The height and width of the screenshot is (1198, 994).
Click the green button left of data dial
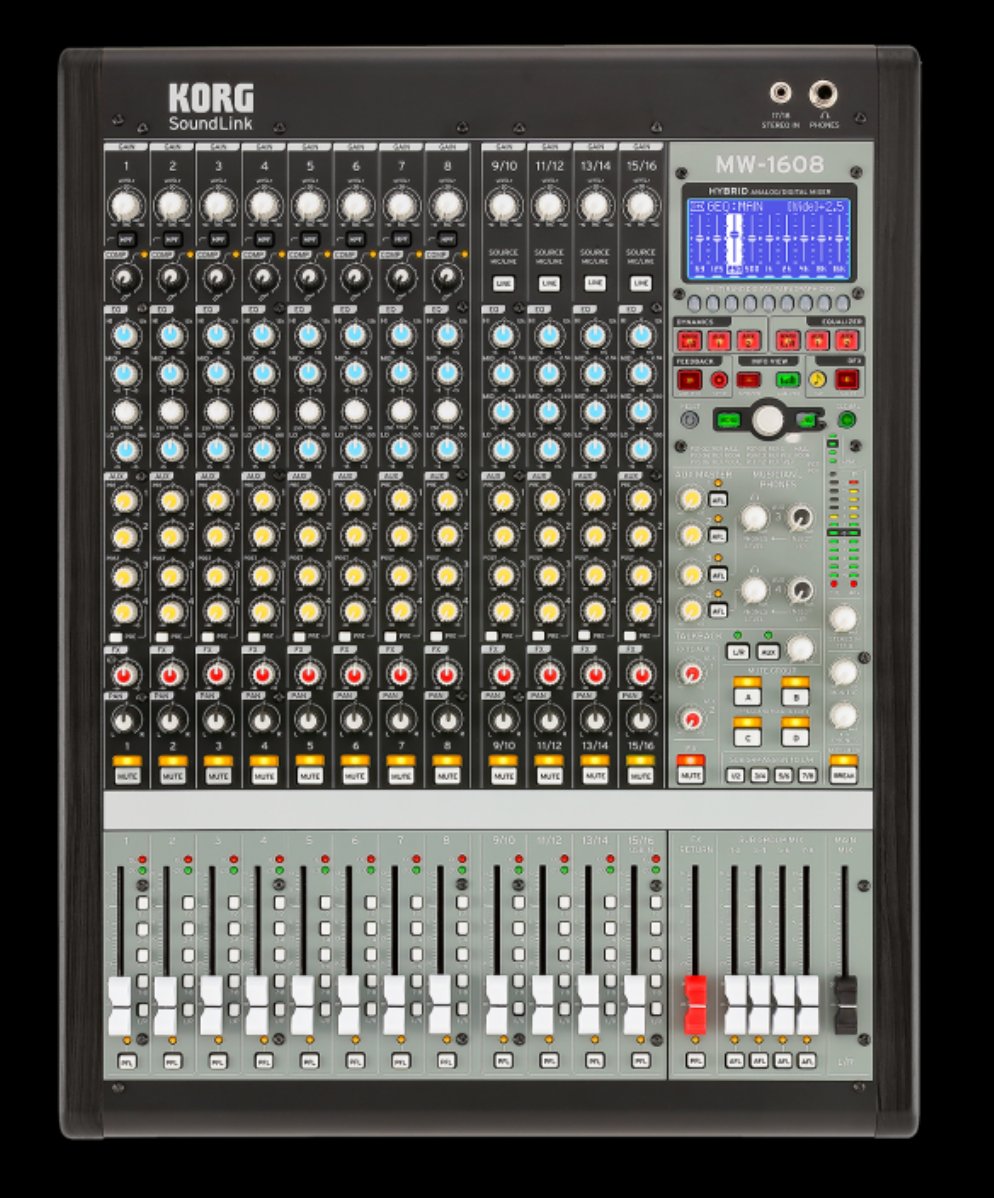pos(729,419)
